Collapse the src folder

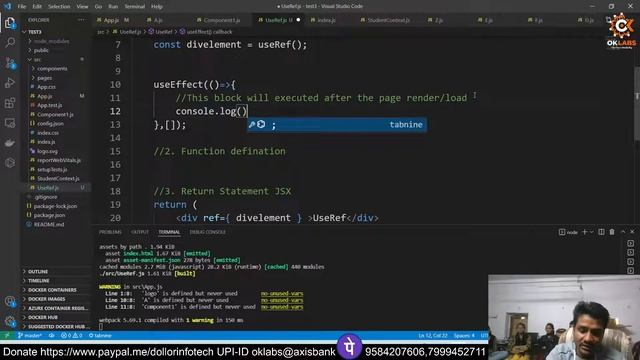point(37,60)
